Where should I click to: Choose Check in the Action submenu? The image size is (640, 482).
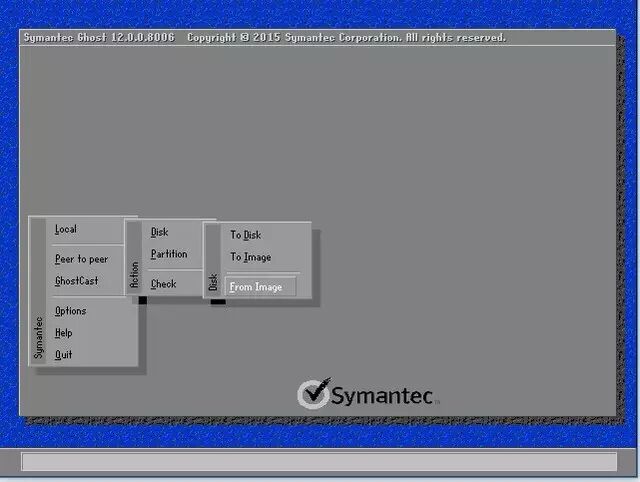(x=163, y=284)
